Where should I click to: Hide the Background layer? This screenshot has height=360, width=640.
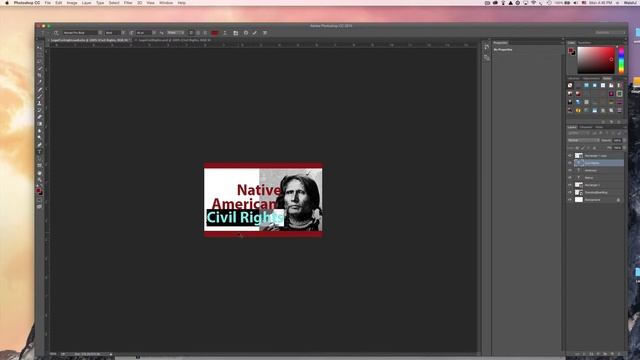570,200
